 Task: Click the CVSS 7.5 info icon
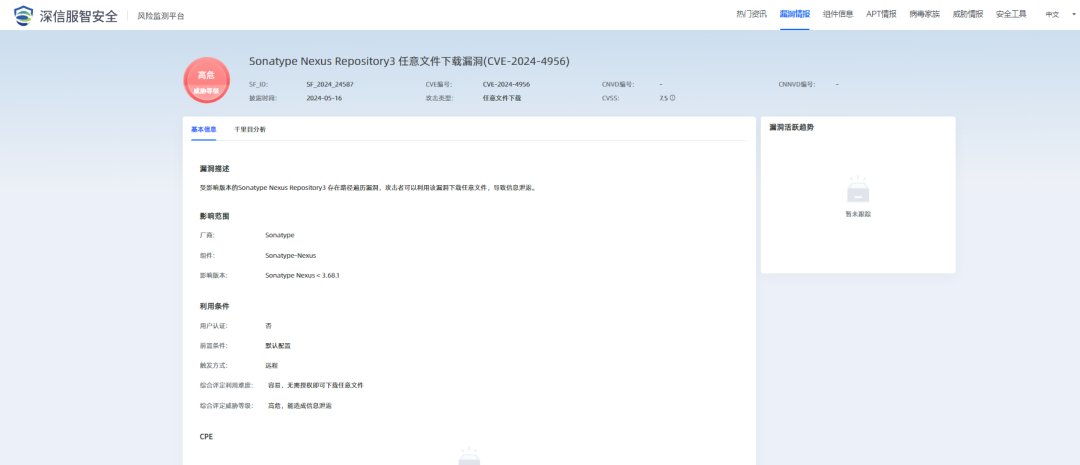[x=672, y=98]
